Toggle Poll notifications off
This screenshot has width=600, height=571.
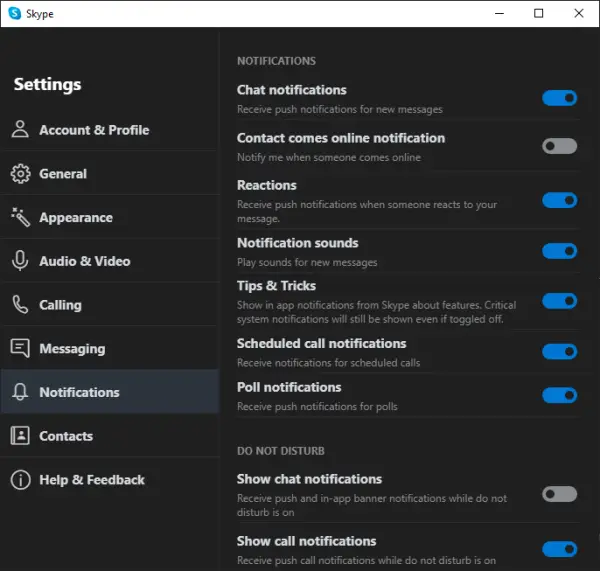(x=559, y=395)
